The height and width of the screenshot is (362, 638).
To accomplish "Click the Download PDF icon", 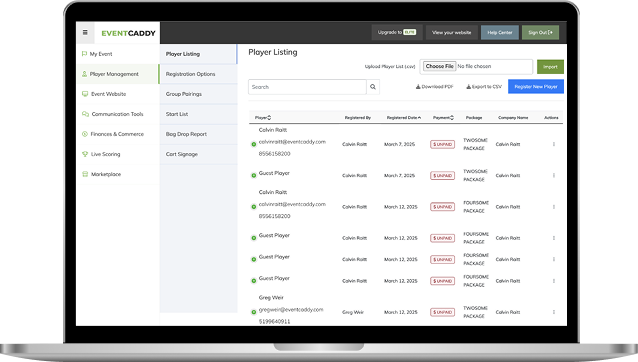I will click(418, 87).
